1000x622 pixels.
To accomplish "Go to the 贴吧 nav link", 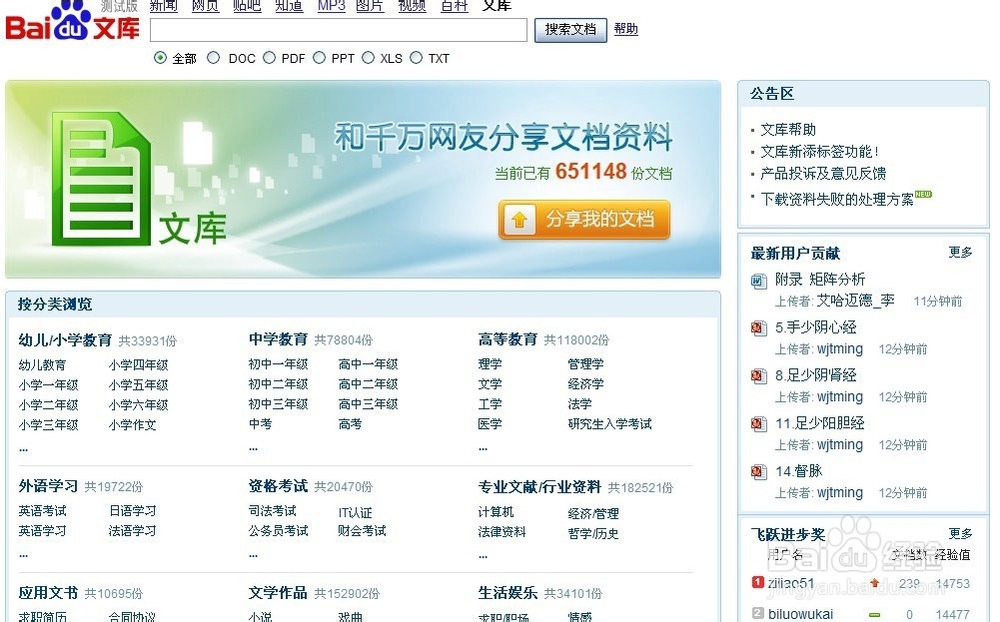I will click(247, 6).
